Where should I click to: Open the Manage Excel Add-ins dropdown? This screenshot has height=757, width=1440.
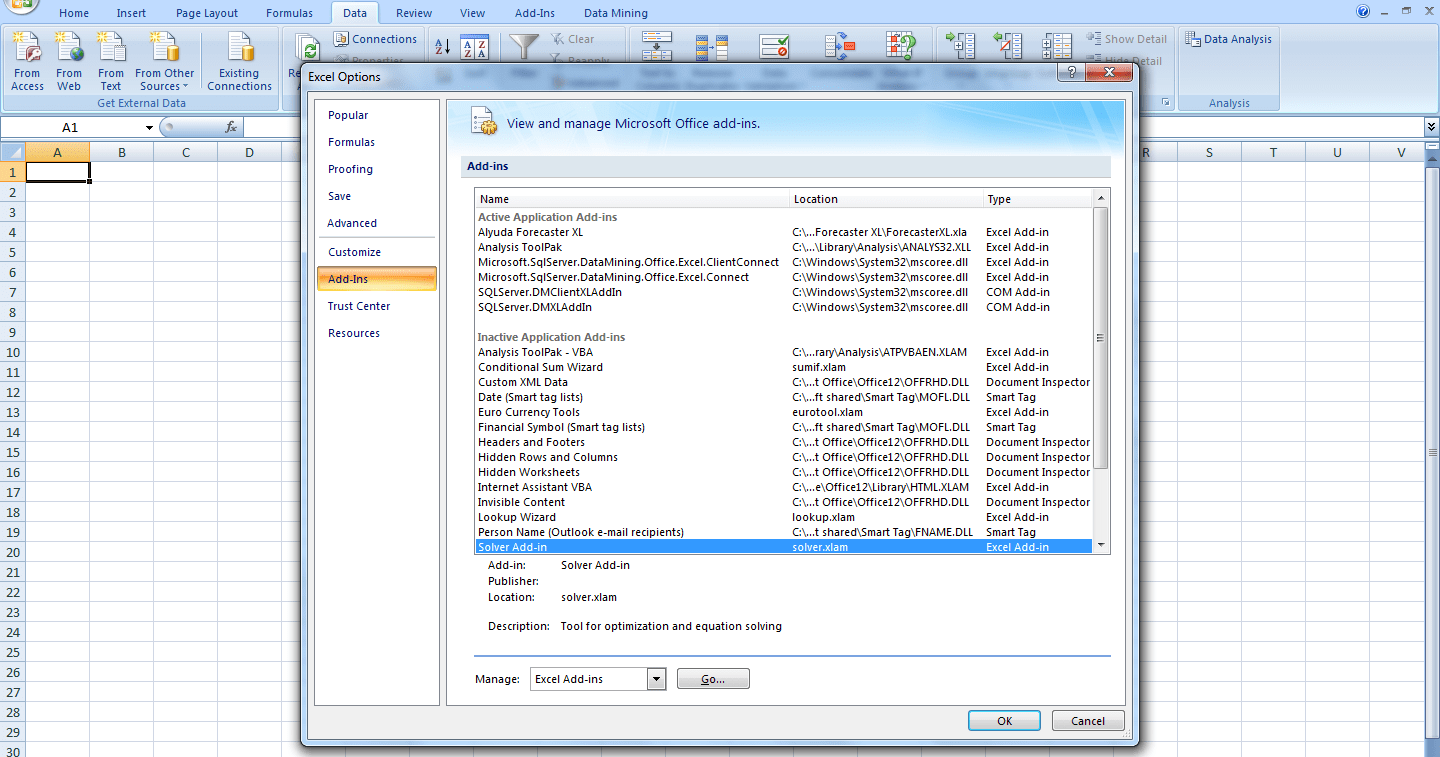657,678
